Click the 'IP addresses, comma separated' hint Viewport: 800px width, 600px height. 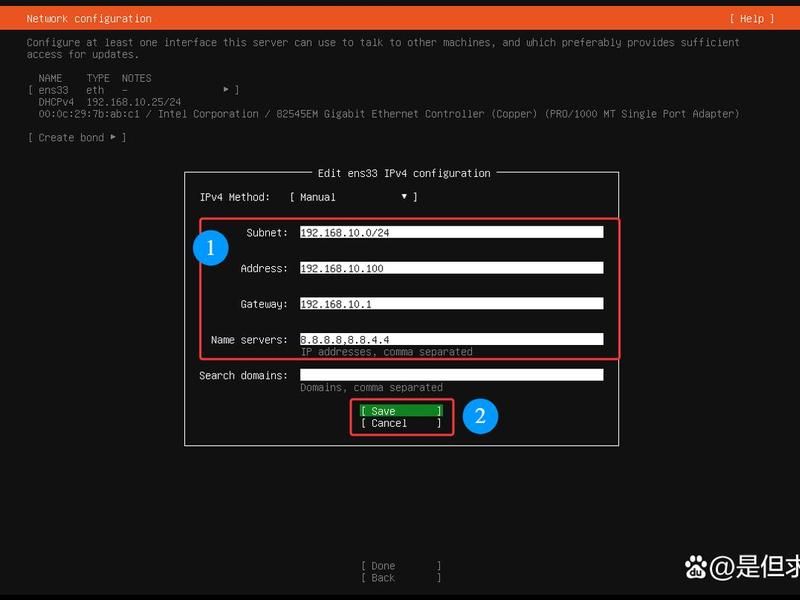click(386, 352)
